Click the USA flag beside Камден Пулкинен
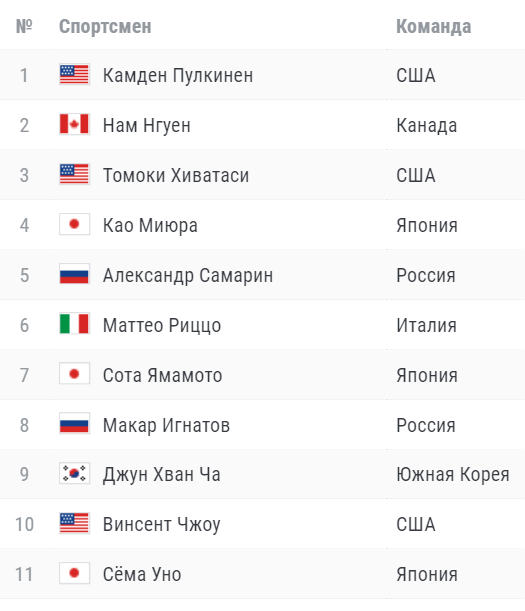This screenshot has height=611, width=525. [x=74, y=74]
